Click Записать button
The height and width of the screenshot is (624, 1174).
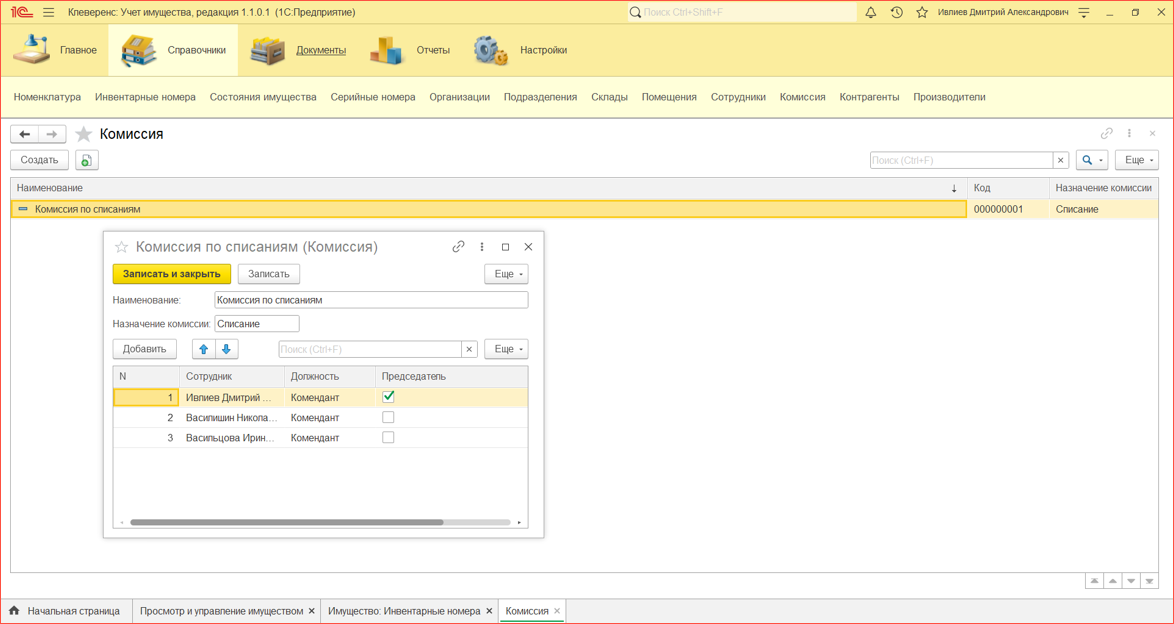click(x=269, y=274)
